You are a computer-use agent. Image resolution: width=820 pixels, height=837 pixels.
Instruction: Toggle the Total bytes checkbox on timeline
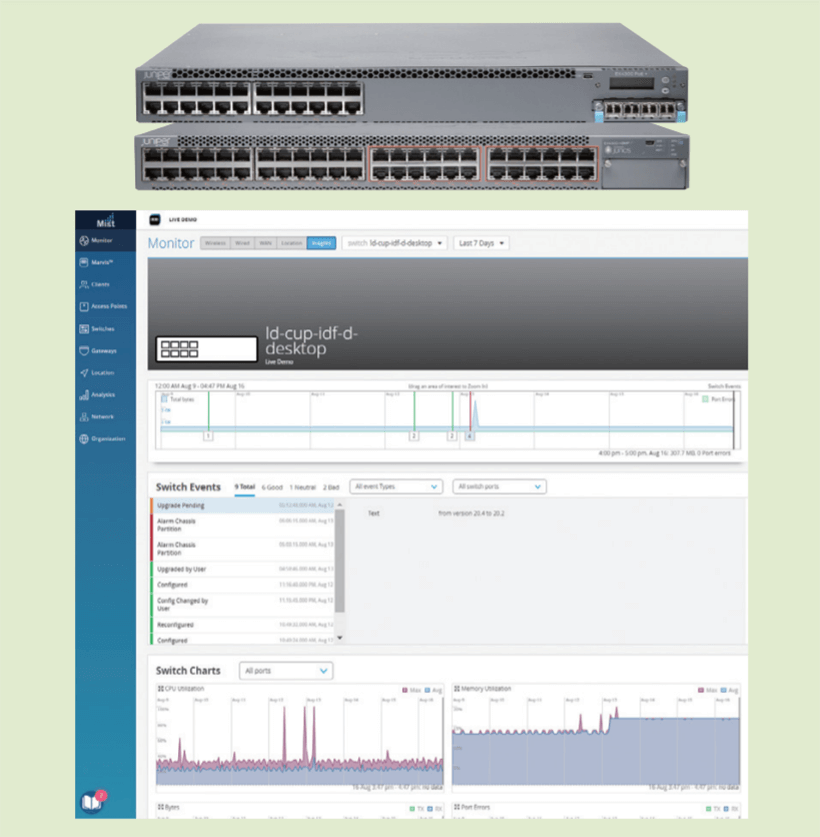[x=165, y=399]
